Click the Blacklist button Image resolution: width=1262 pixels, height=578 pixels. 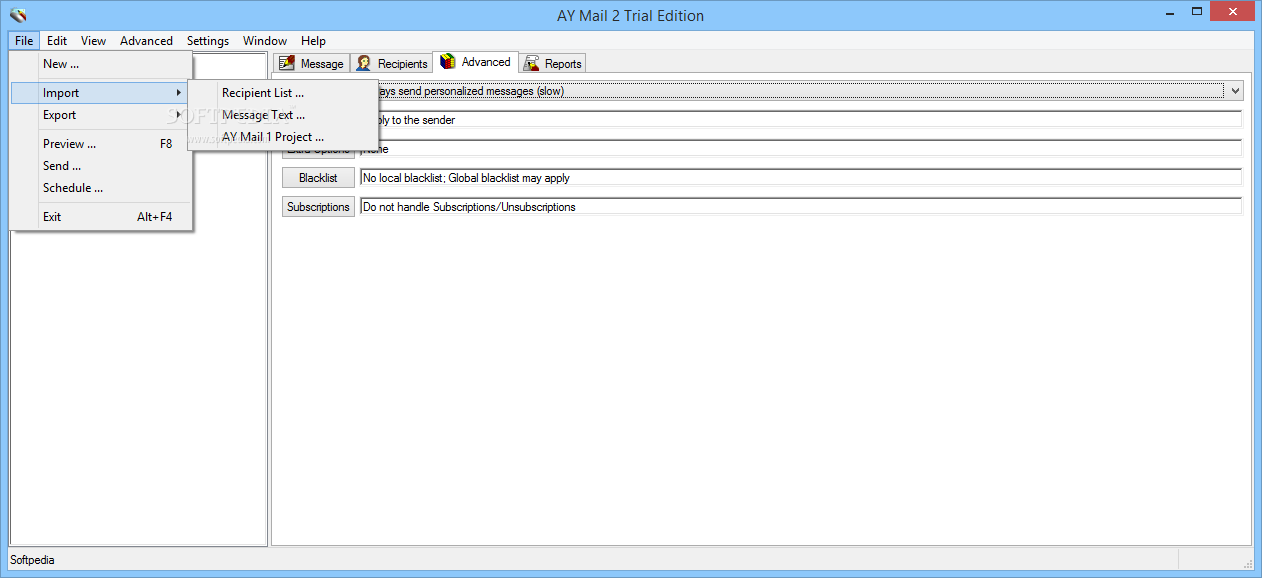pos(318,178)
